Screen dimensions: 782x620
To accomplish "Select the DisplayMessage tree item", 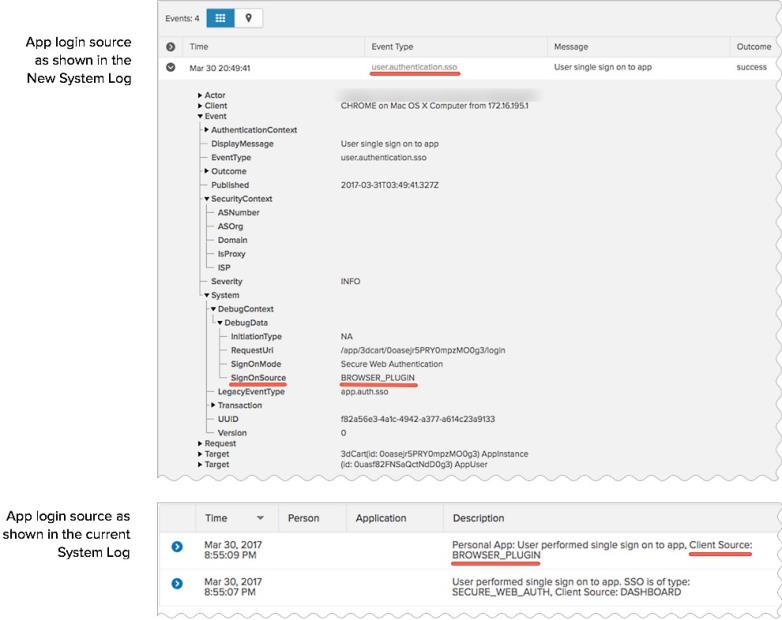I will (x=242, y=144).
